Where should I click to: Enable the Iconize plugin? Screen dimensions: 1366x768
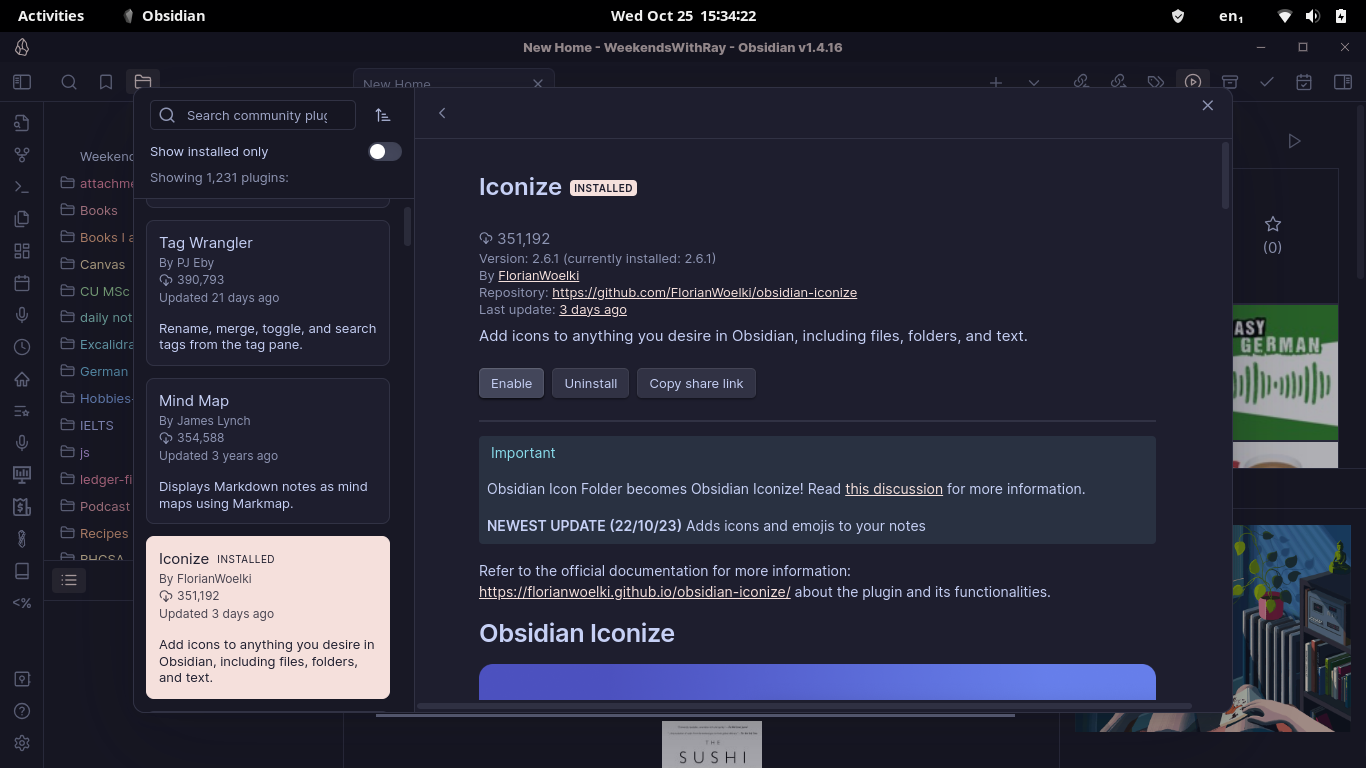(511, 383)
